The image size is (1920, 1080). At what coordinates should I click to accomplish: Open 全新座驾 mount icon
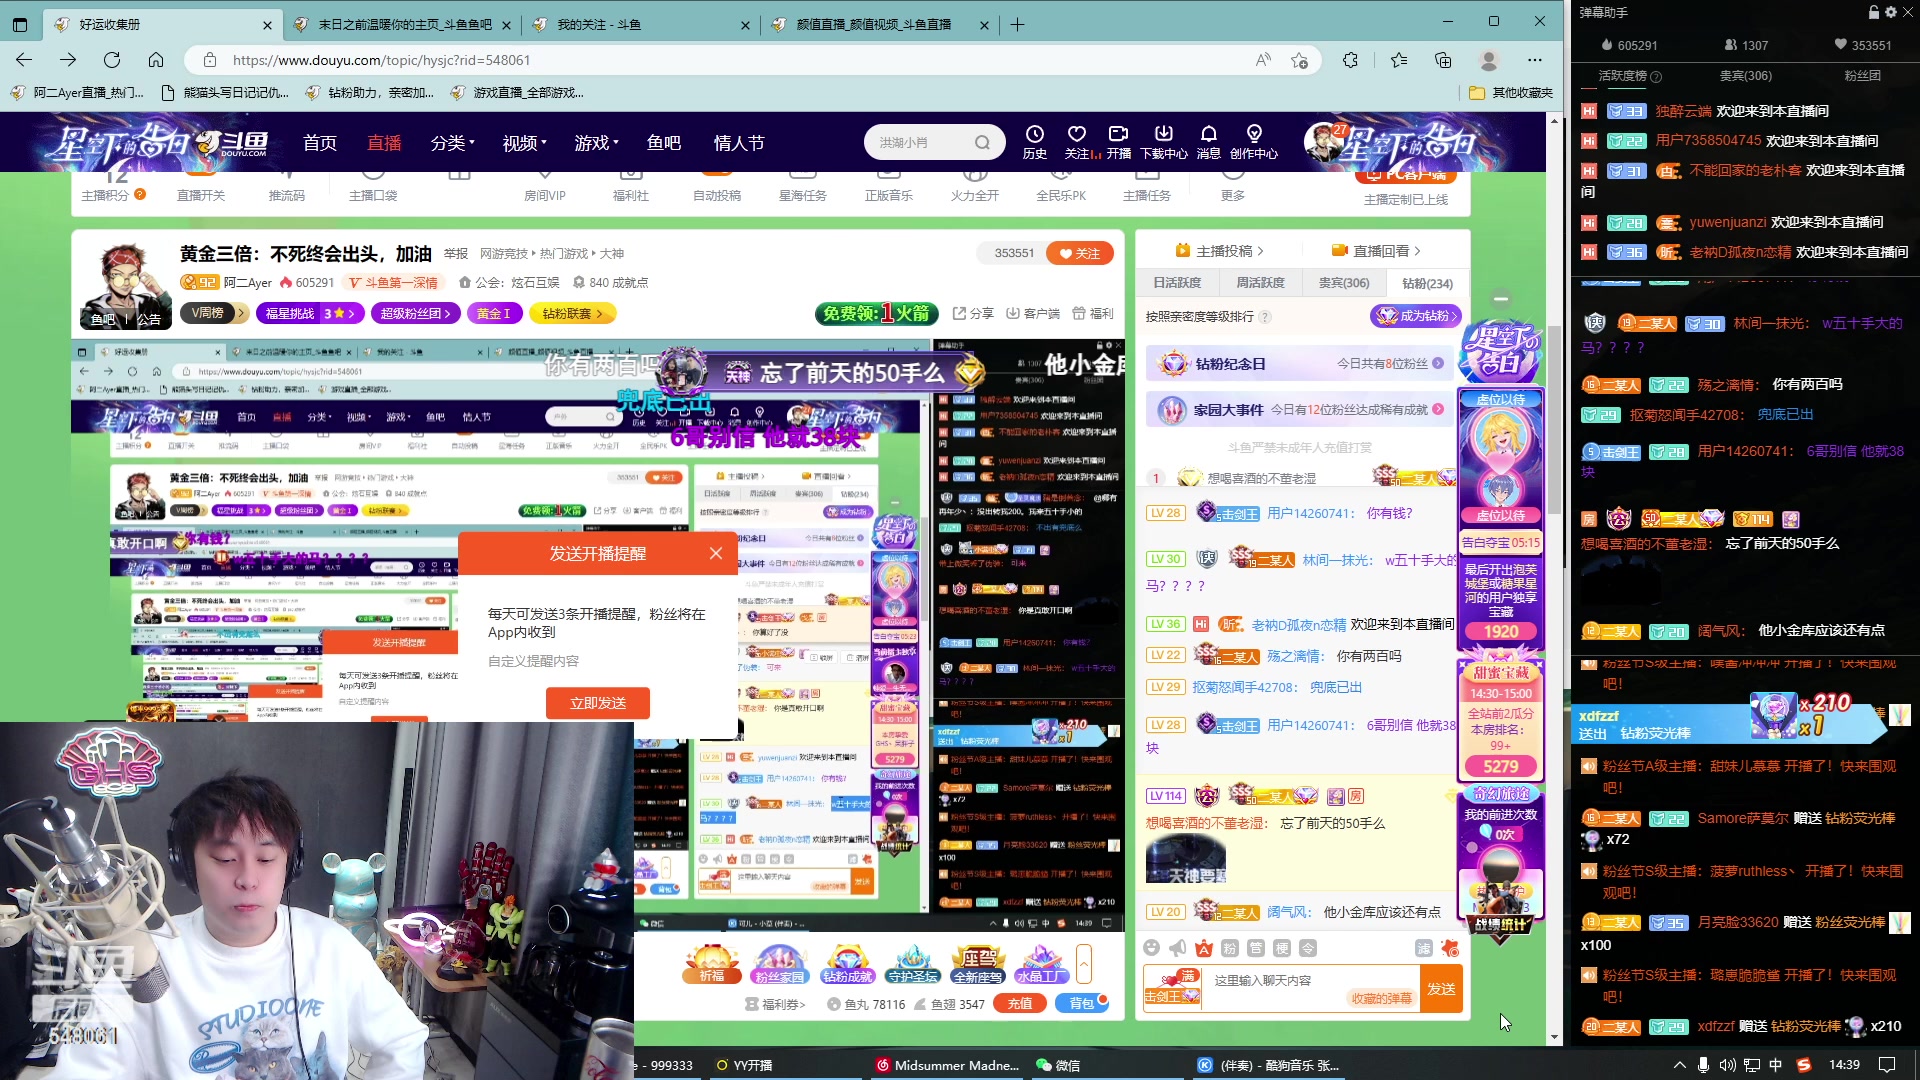(x=977, y=963)
